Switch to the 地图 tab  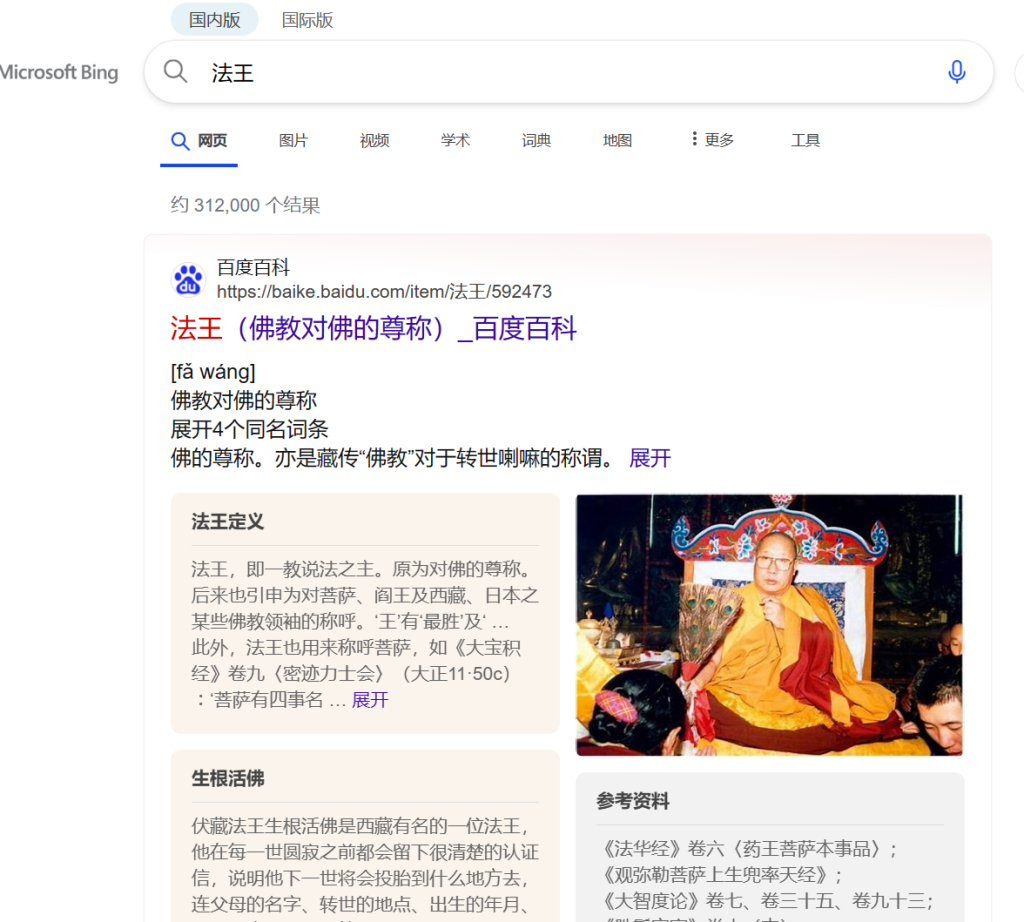click(617, 140)
